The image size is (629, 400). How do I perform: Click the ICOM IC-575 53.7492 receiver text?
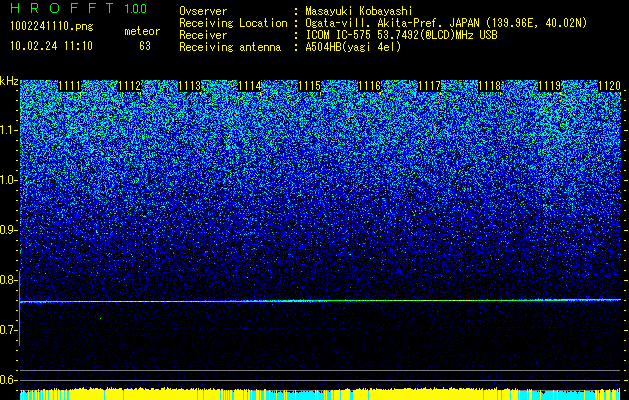401,35
